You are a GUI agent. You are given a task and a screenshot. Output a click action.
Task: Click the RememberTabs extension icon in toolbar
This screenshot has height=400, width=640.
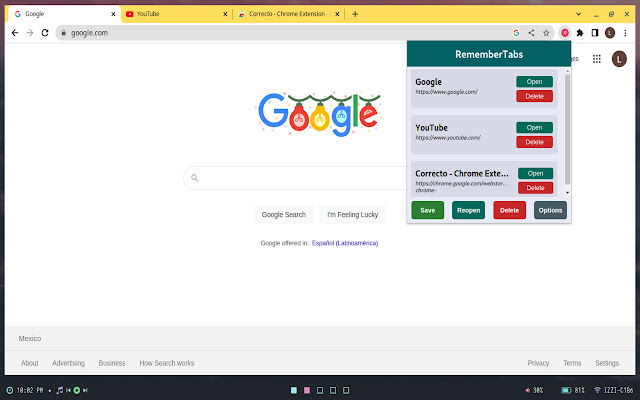(x=565, y=33)
